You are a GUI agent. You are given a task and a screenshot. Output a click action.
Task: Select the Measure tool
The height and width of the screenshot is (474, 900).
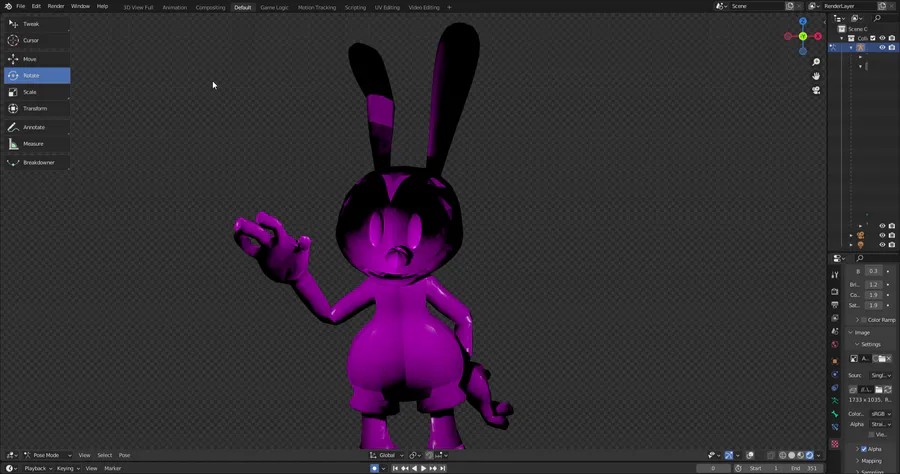pos(37,144)
